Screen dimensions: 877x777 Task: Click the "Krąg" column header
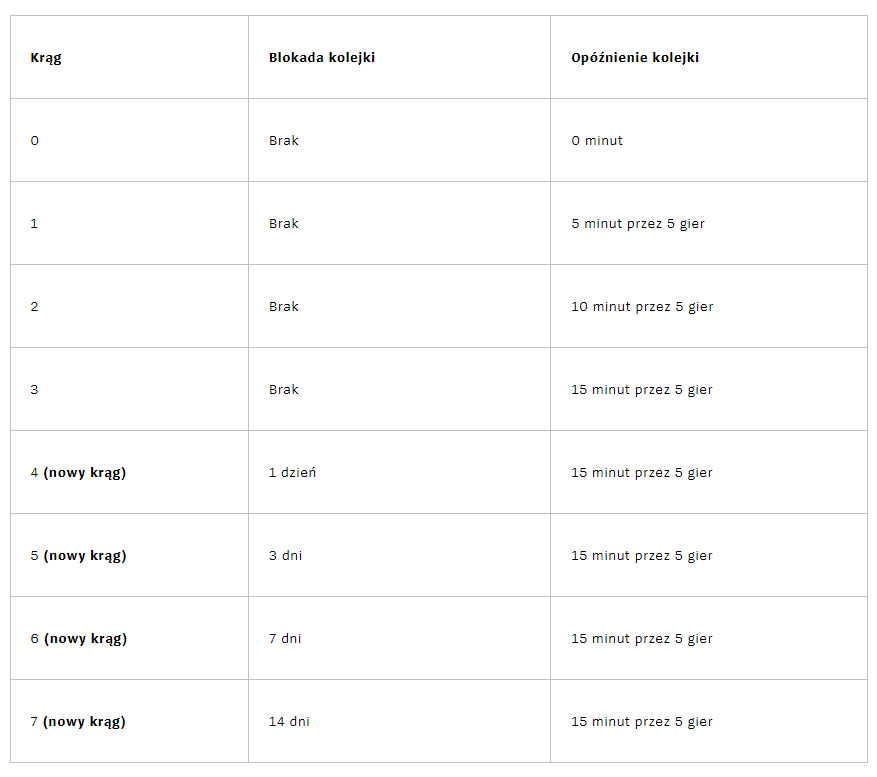pos(46,58)
